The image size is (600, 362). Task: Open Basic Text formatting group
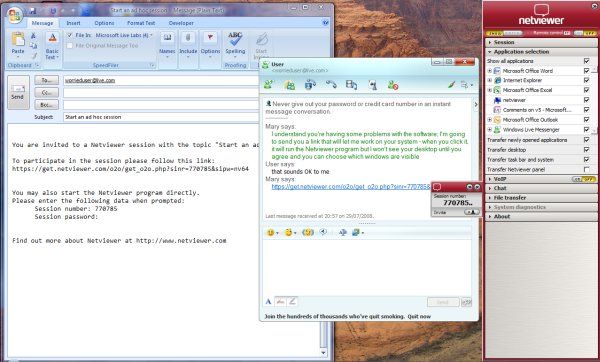click(52, 46)
